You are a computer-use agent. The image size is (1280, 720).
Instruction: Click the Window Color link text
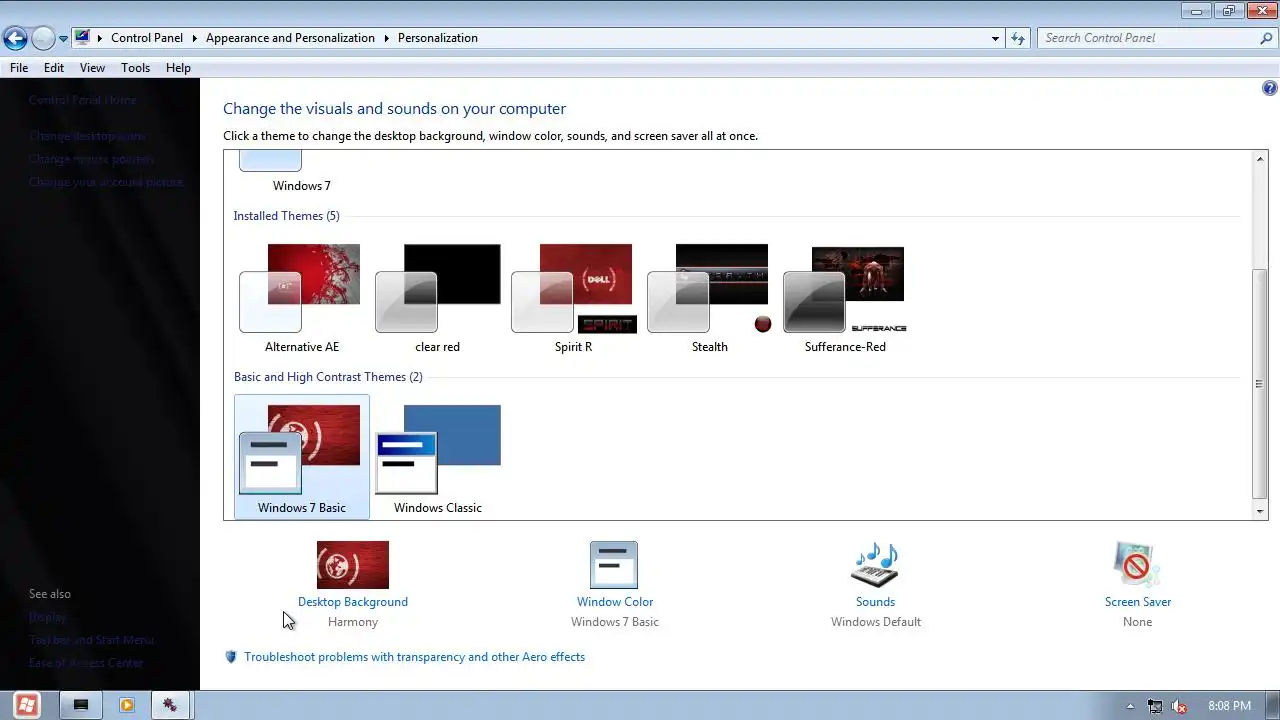pyautogui.click(x=614, y=602)
